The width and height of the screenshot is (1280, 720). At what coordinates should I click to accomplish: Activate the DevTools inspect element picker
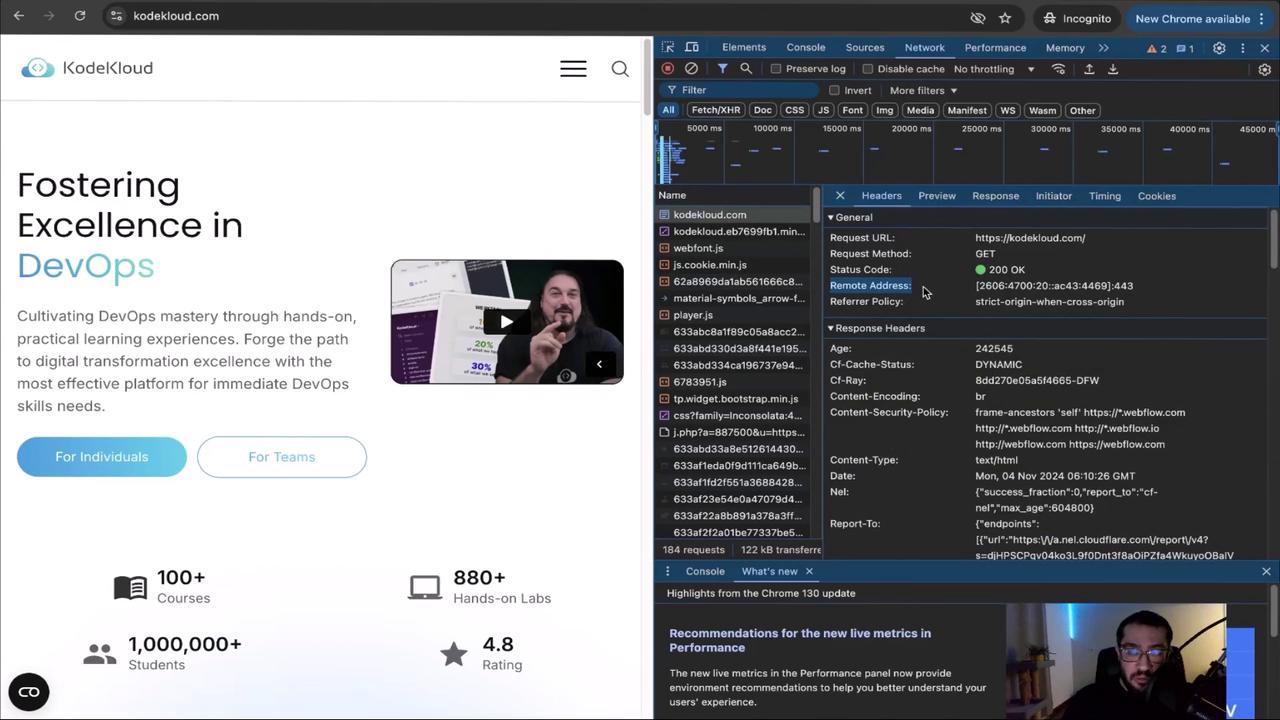tap(668, 48)
